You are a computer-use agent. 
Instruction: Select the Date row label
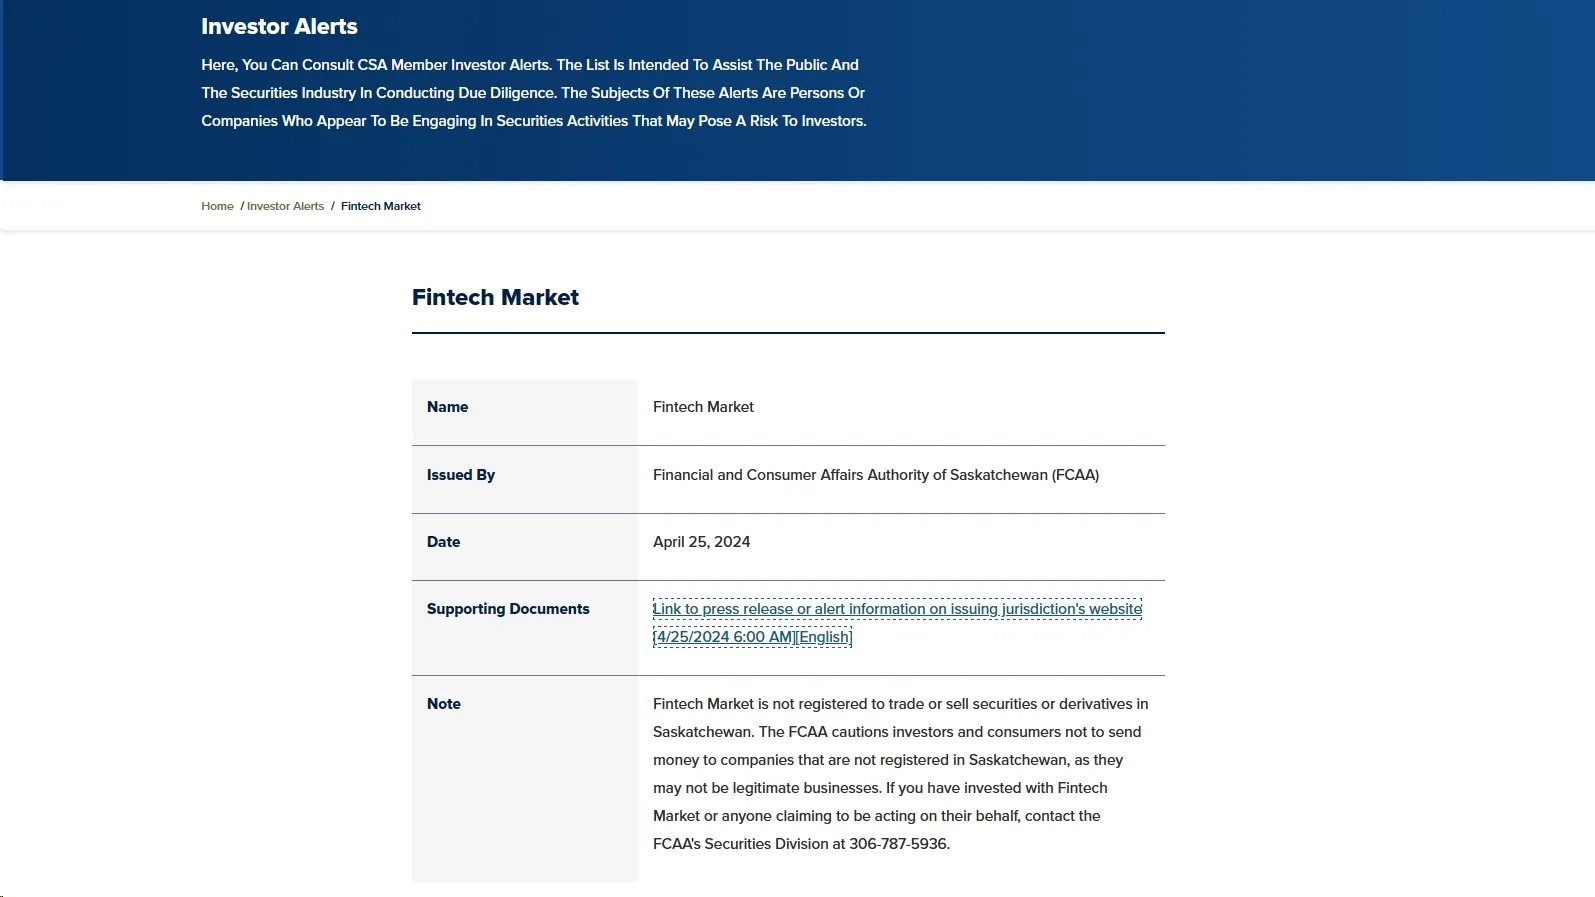point(443,542)
